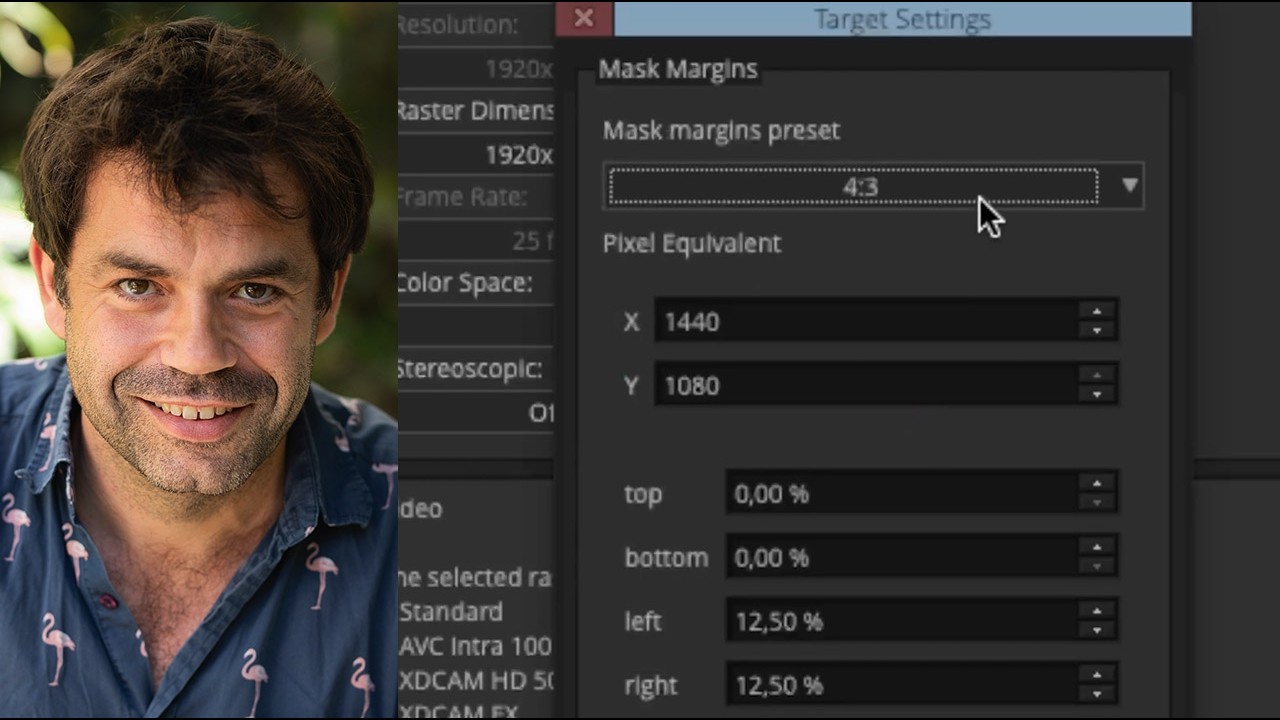Increase the right margin with up arrow
Screen dimensions: 1280x720
tap(1097, 676)
